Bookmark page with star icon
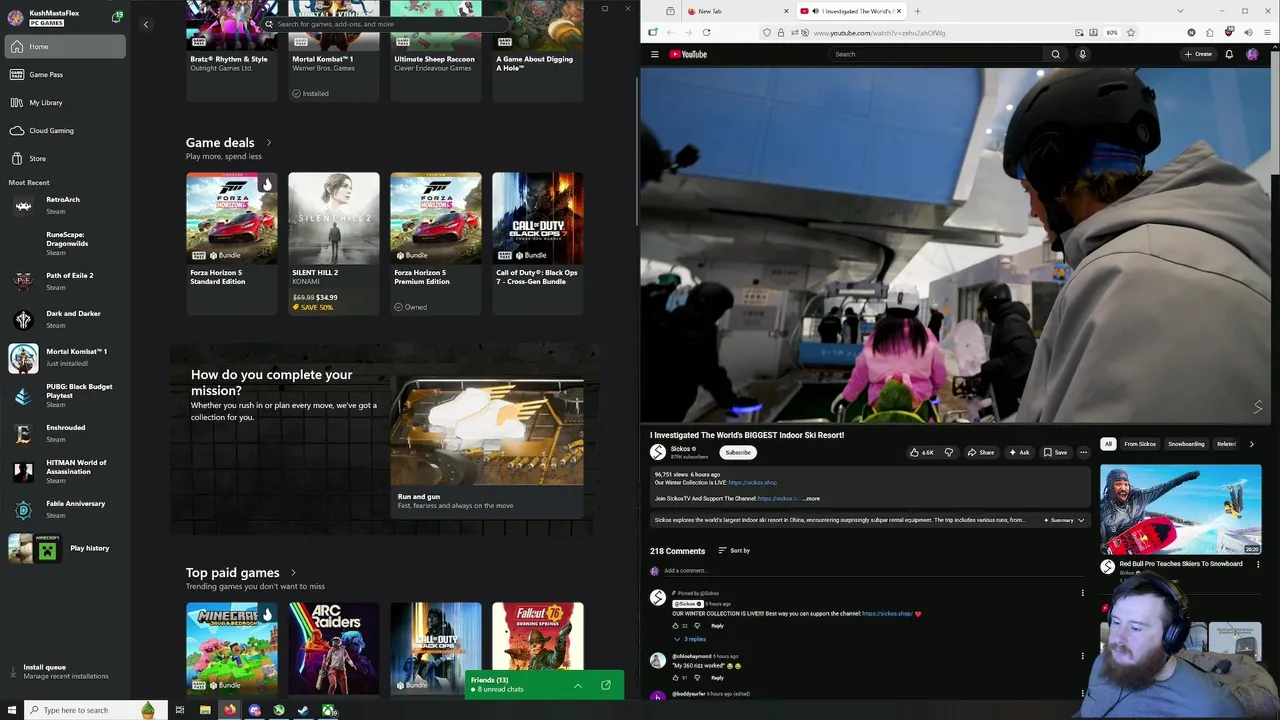1280x720 pixels. [x=1131, y=33]
